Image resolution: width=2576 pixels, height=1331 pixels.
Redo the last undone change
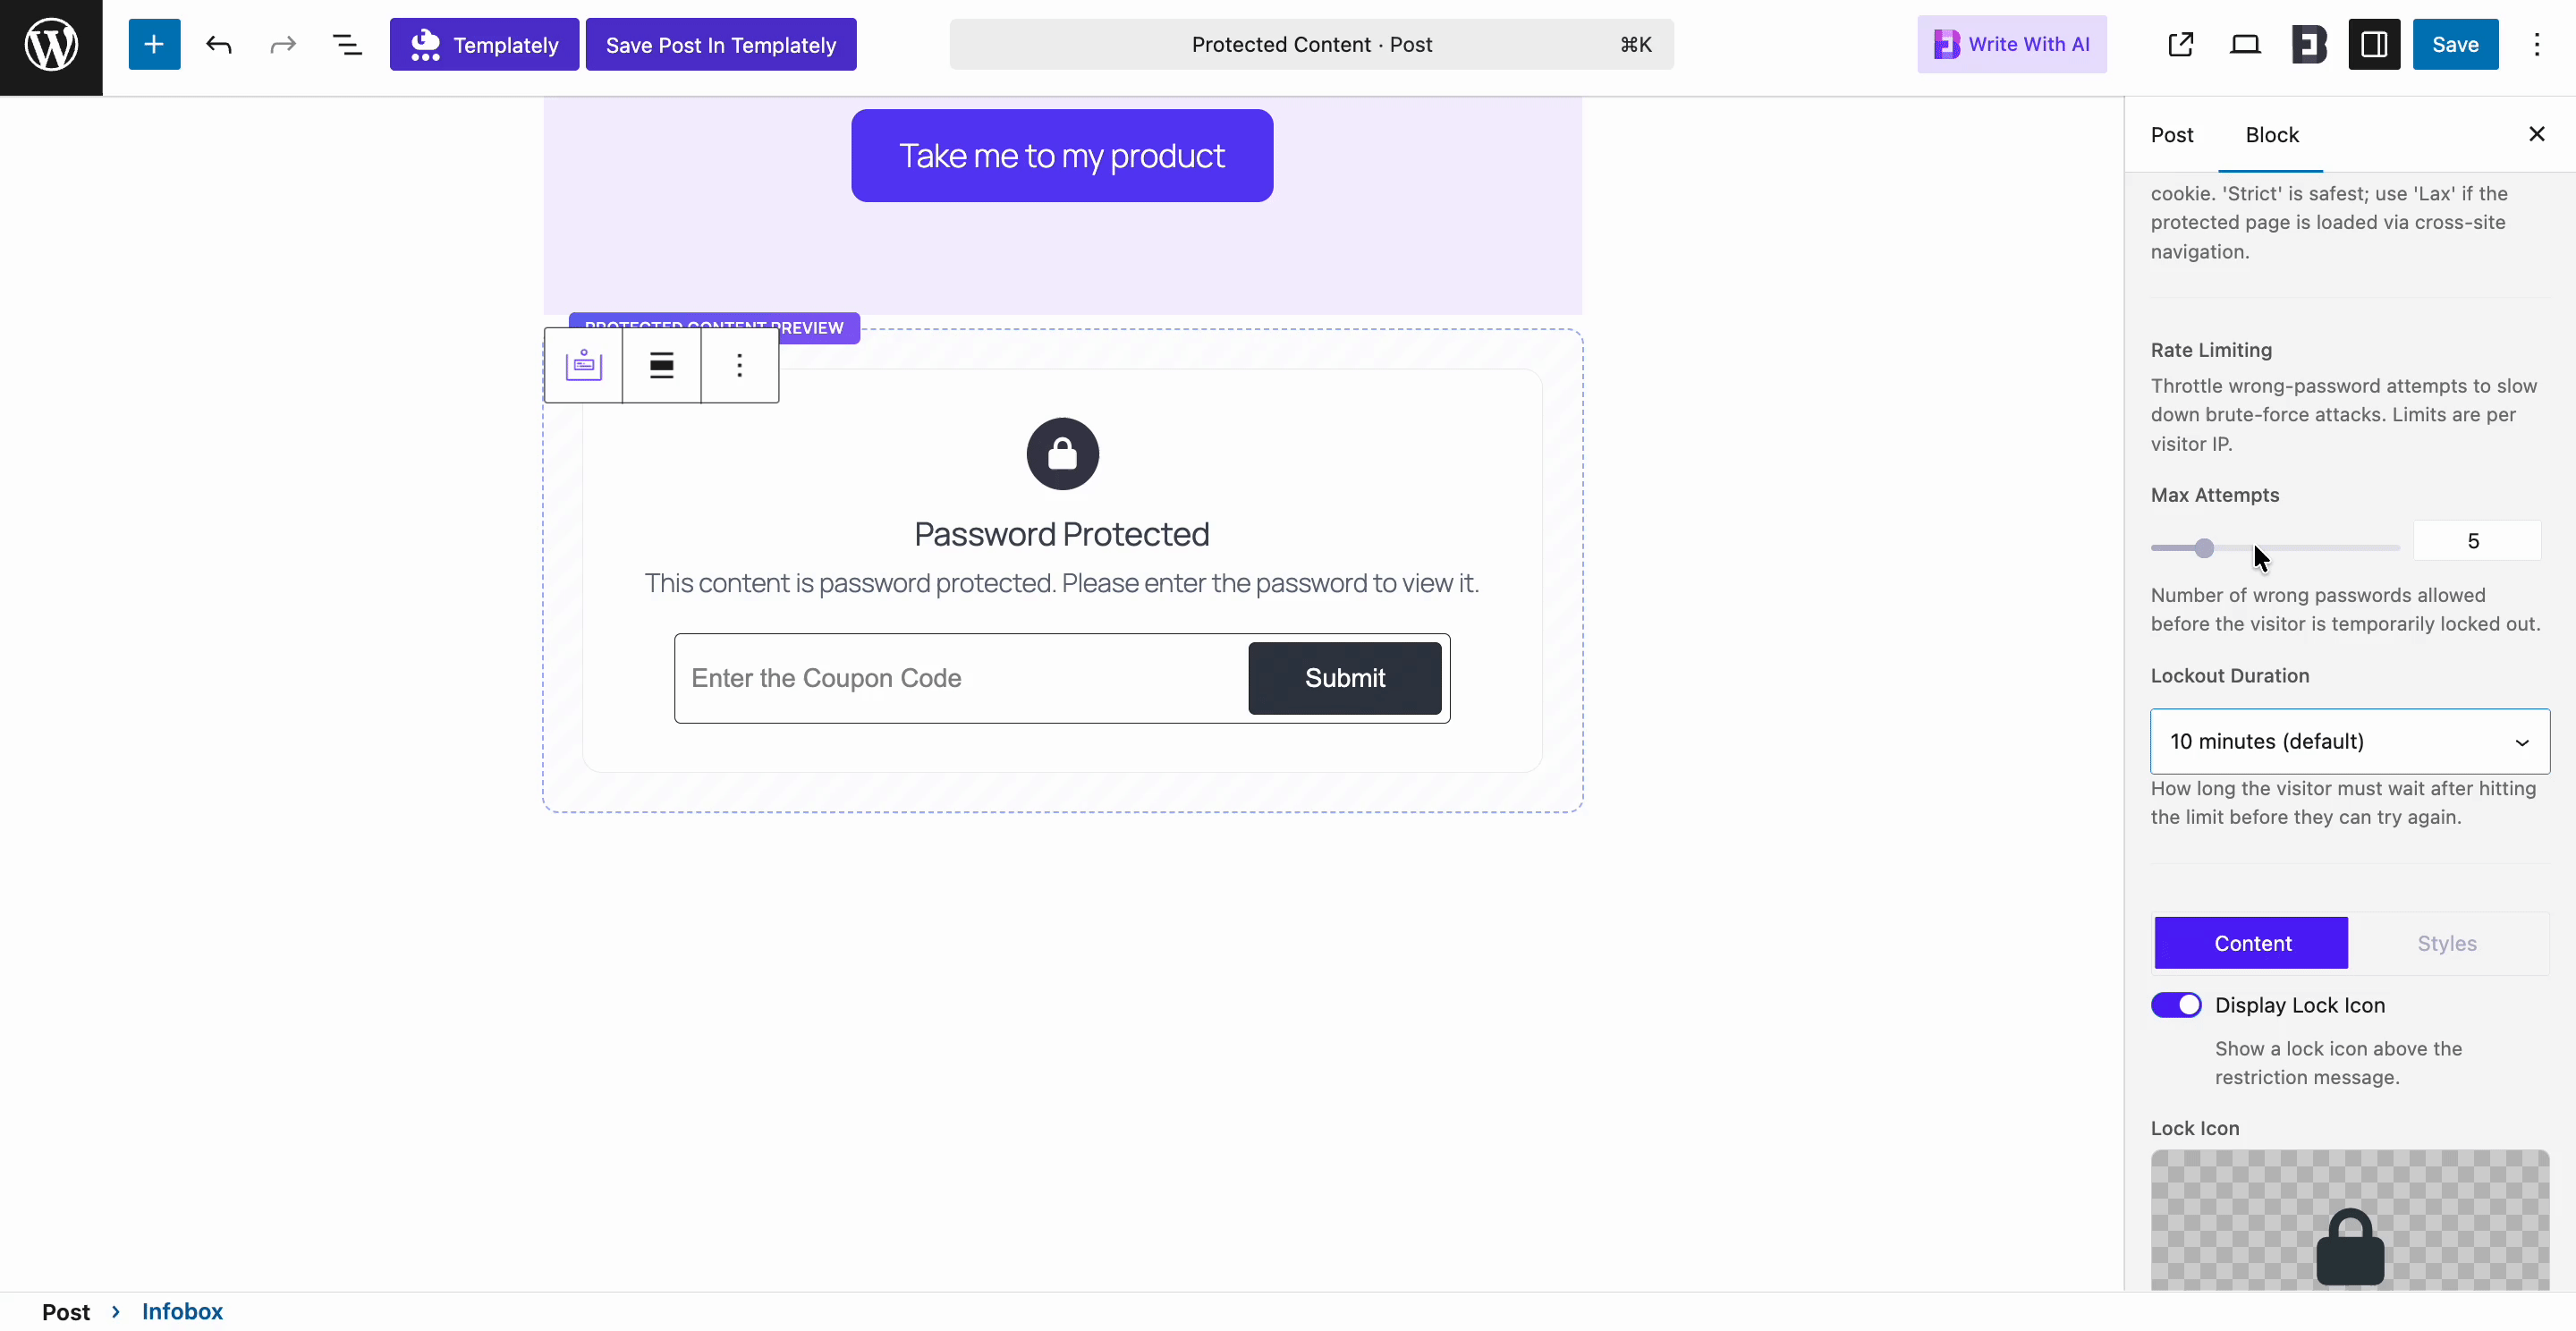(x=283, y=45)
